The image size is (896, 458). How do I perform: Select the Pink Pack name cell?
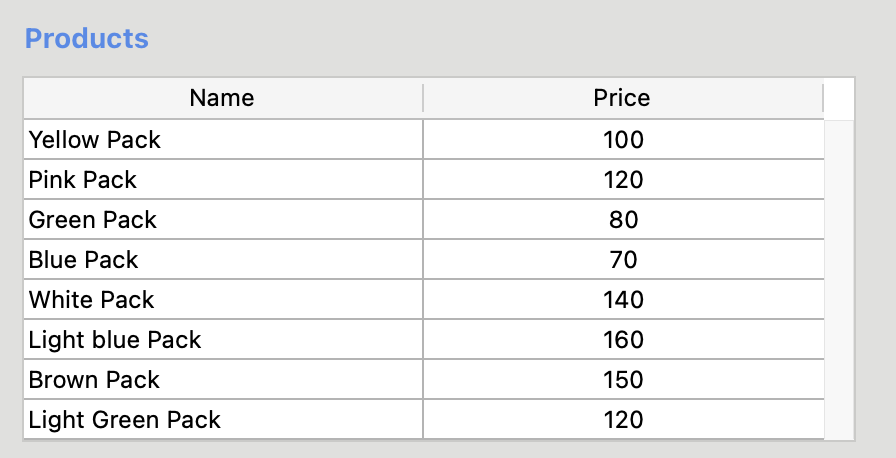click(x=83, y=180)
